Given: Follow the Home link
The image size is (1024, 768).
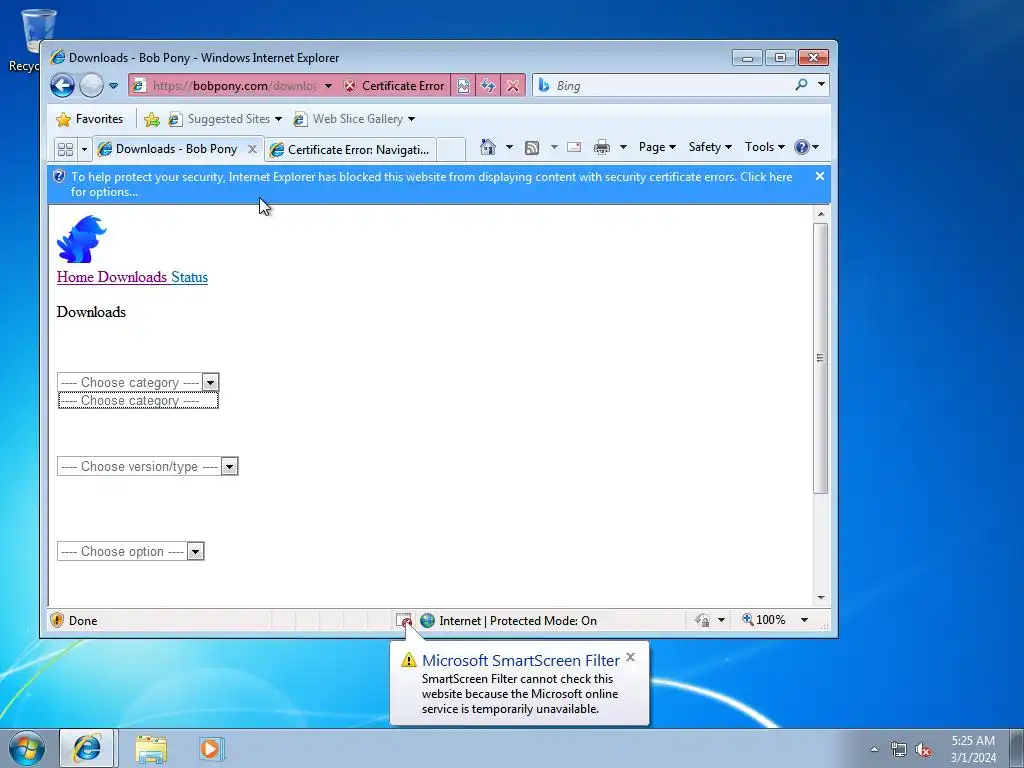Looking at the screenshot, I should point(75,277).
